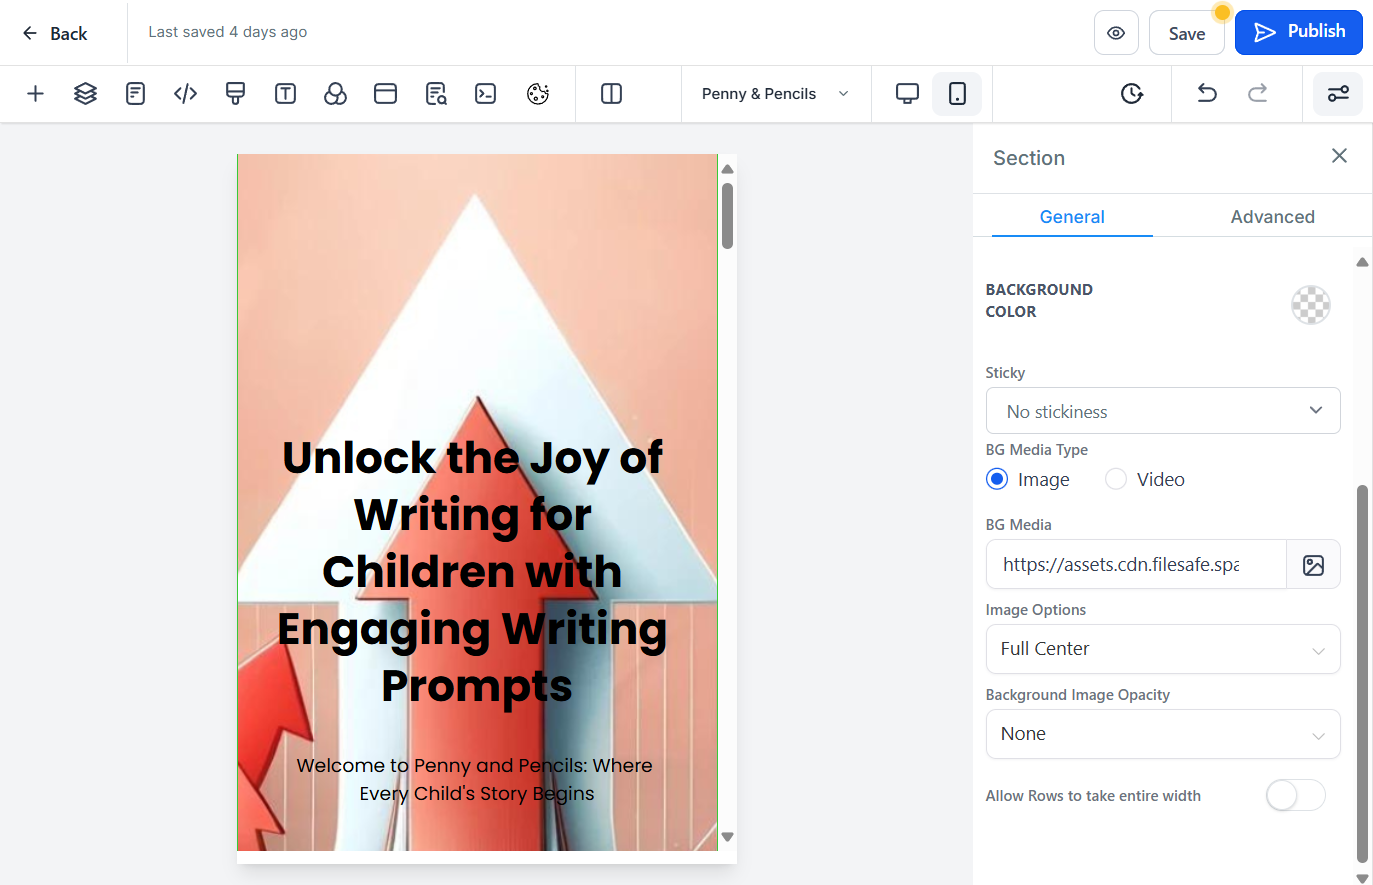
Task: Publish the page
Action: (1299, 32)
